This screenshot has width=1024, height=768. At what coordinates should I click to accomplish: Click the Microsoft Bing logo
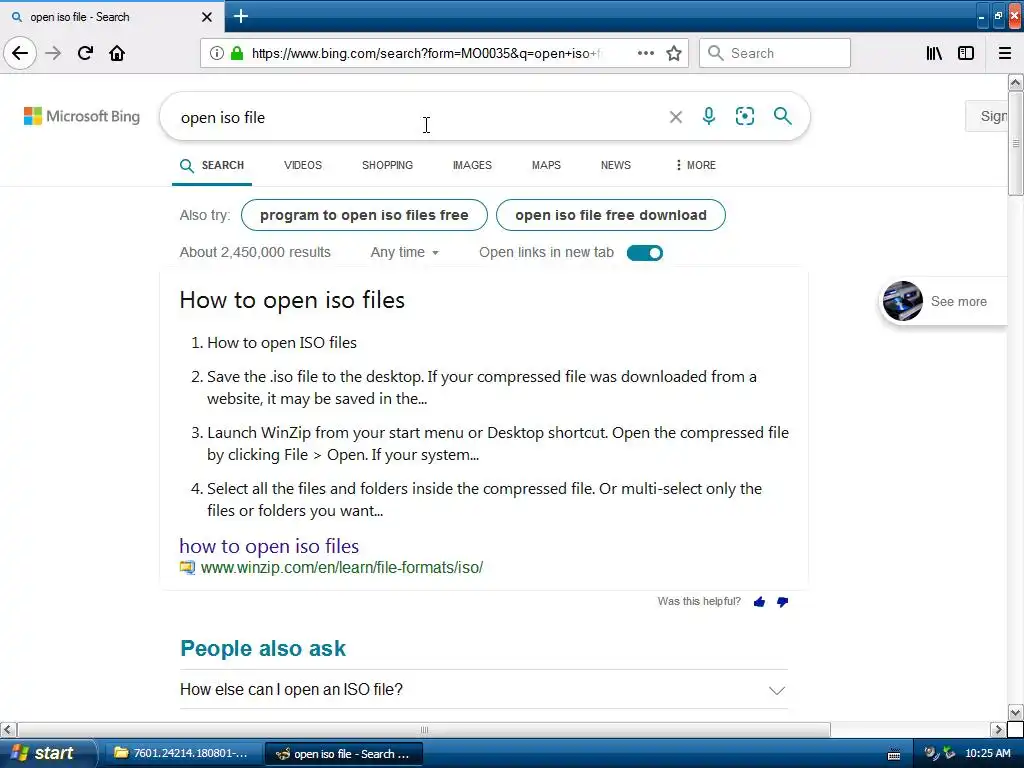click(x=82, y=116)
